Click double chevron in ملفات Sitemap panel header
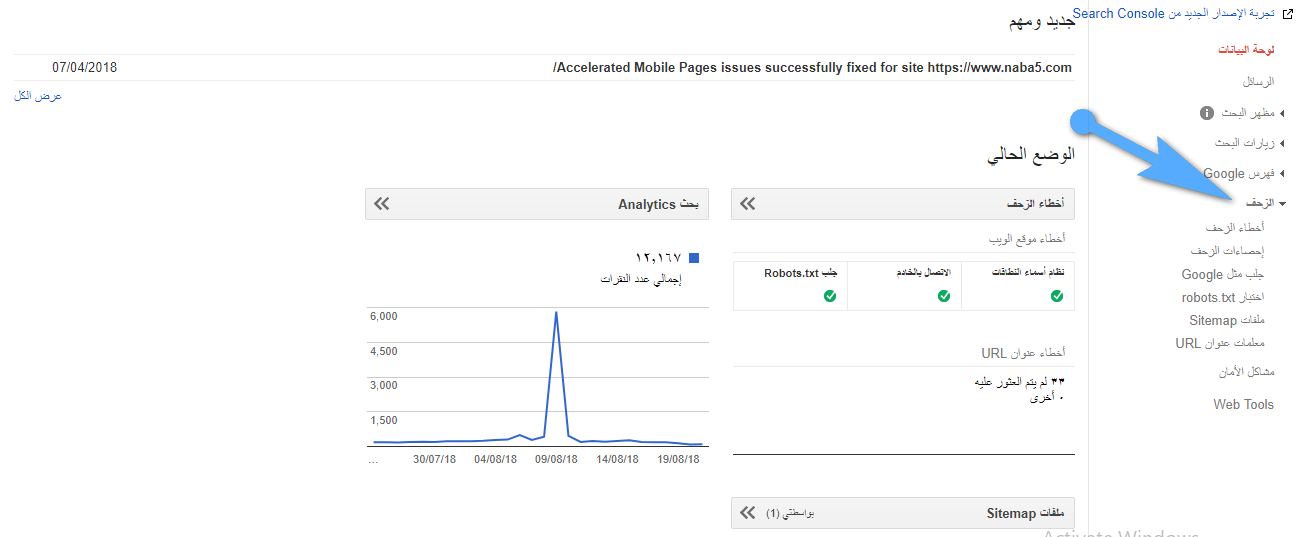 [x=748, y=513]
